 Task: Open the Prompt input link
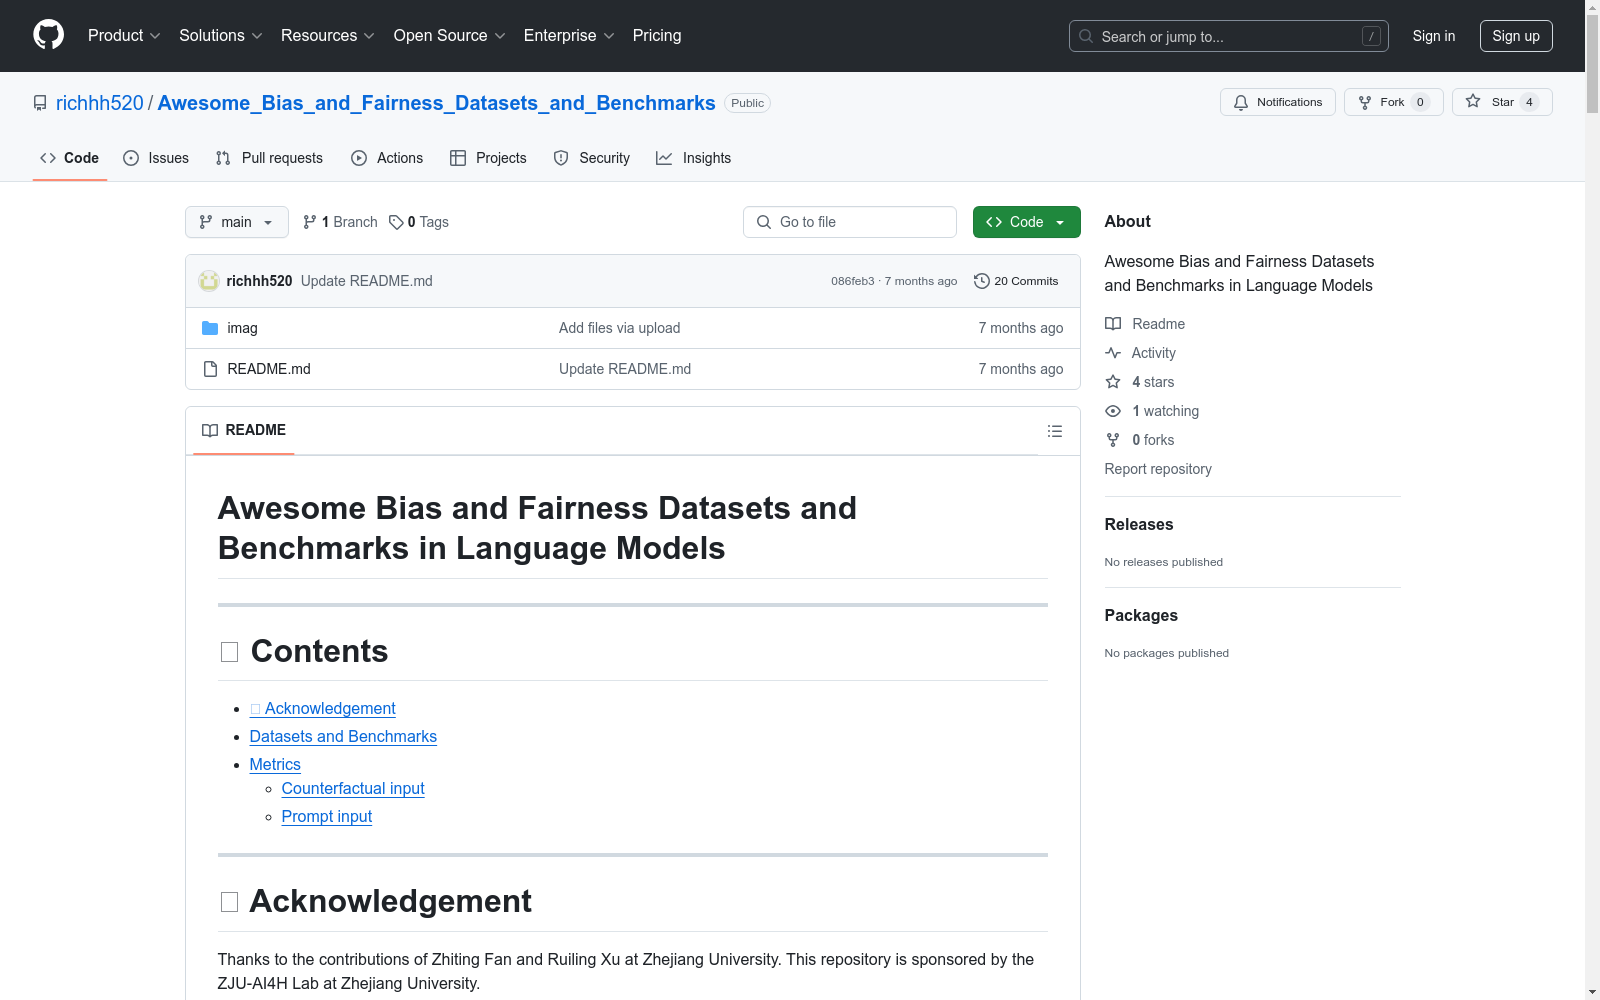click(327, 816)
